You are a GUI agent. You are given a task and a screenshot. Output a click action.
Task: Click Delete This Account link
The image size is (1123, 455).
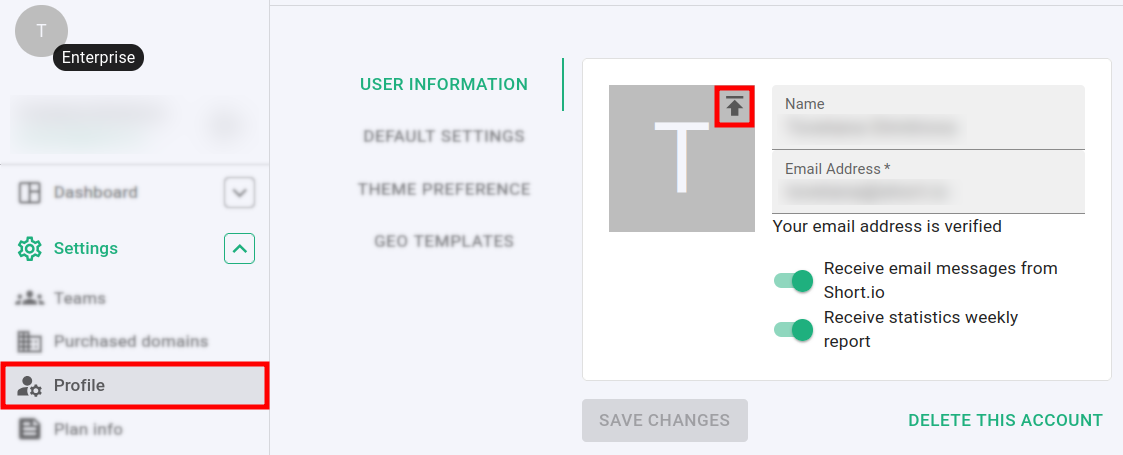point(1005,420)
